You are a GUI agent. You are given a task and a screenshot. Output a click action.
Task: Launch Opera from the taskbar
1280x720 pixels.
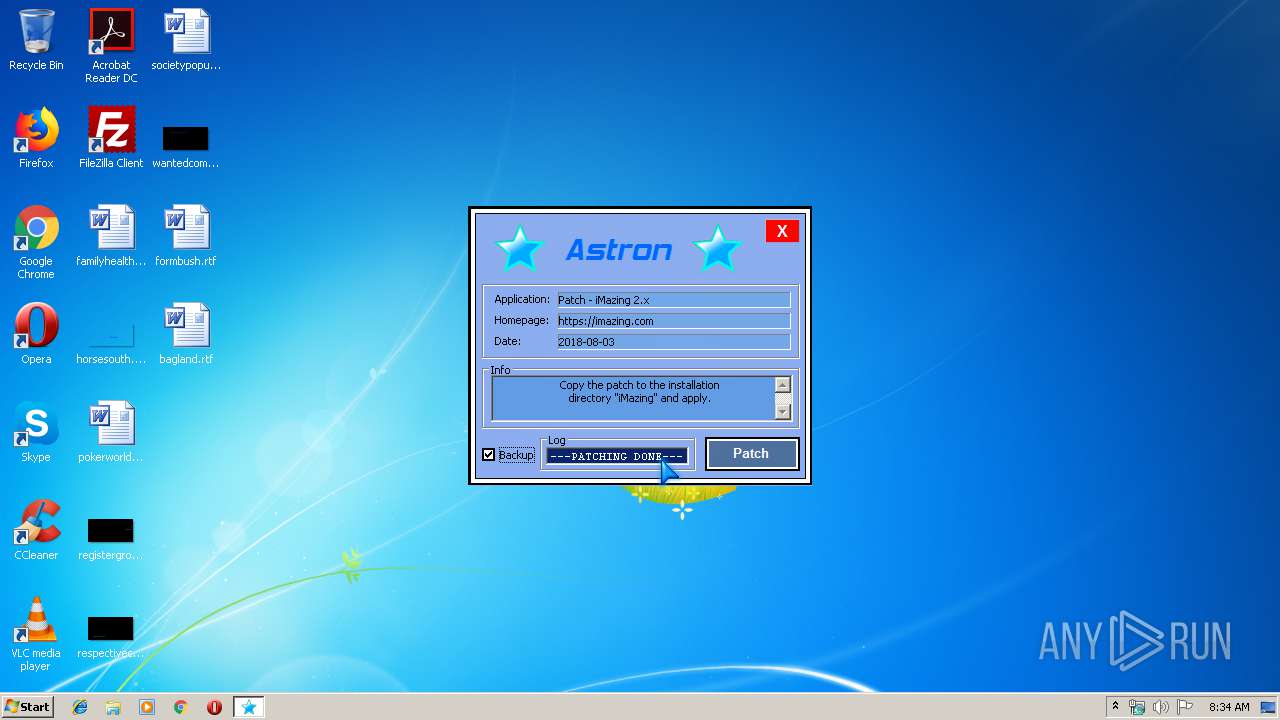point(214,707)
